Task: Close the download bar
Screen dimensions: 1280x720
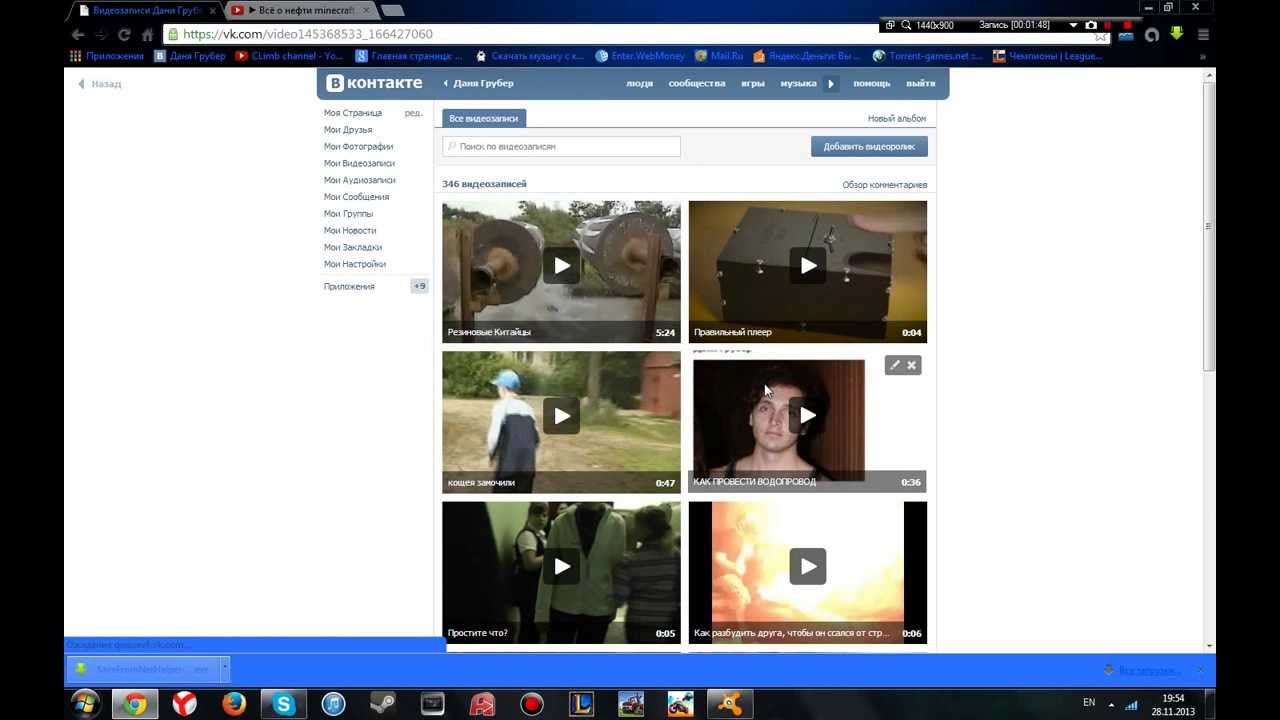Action: click(1200, 670)
